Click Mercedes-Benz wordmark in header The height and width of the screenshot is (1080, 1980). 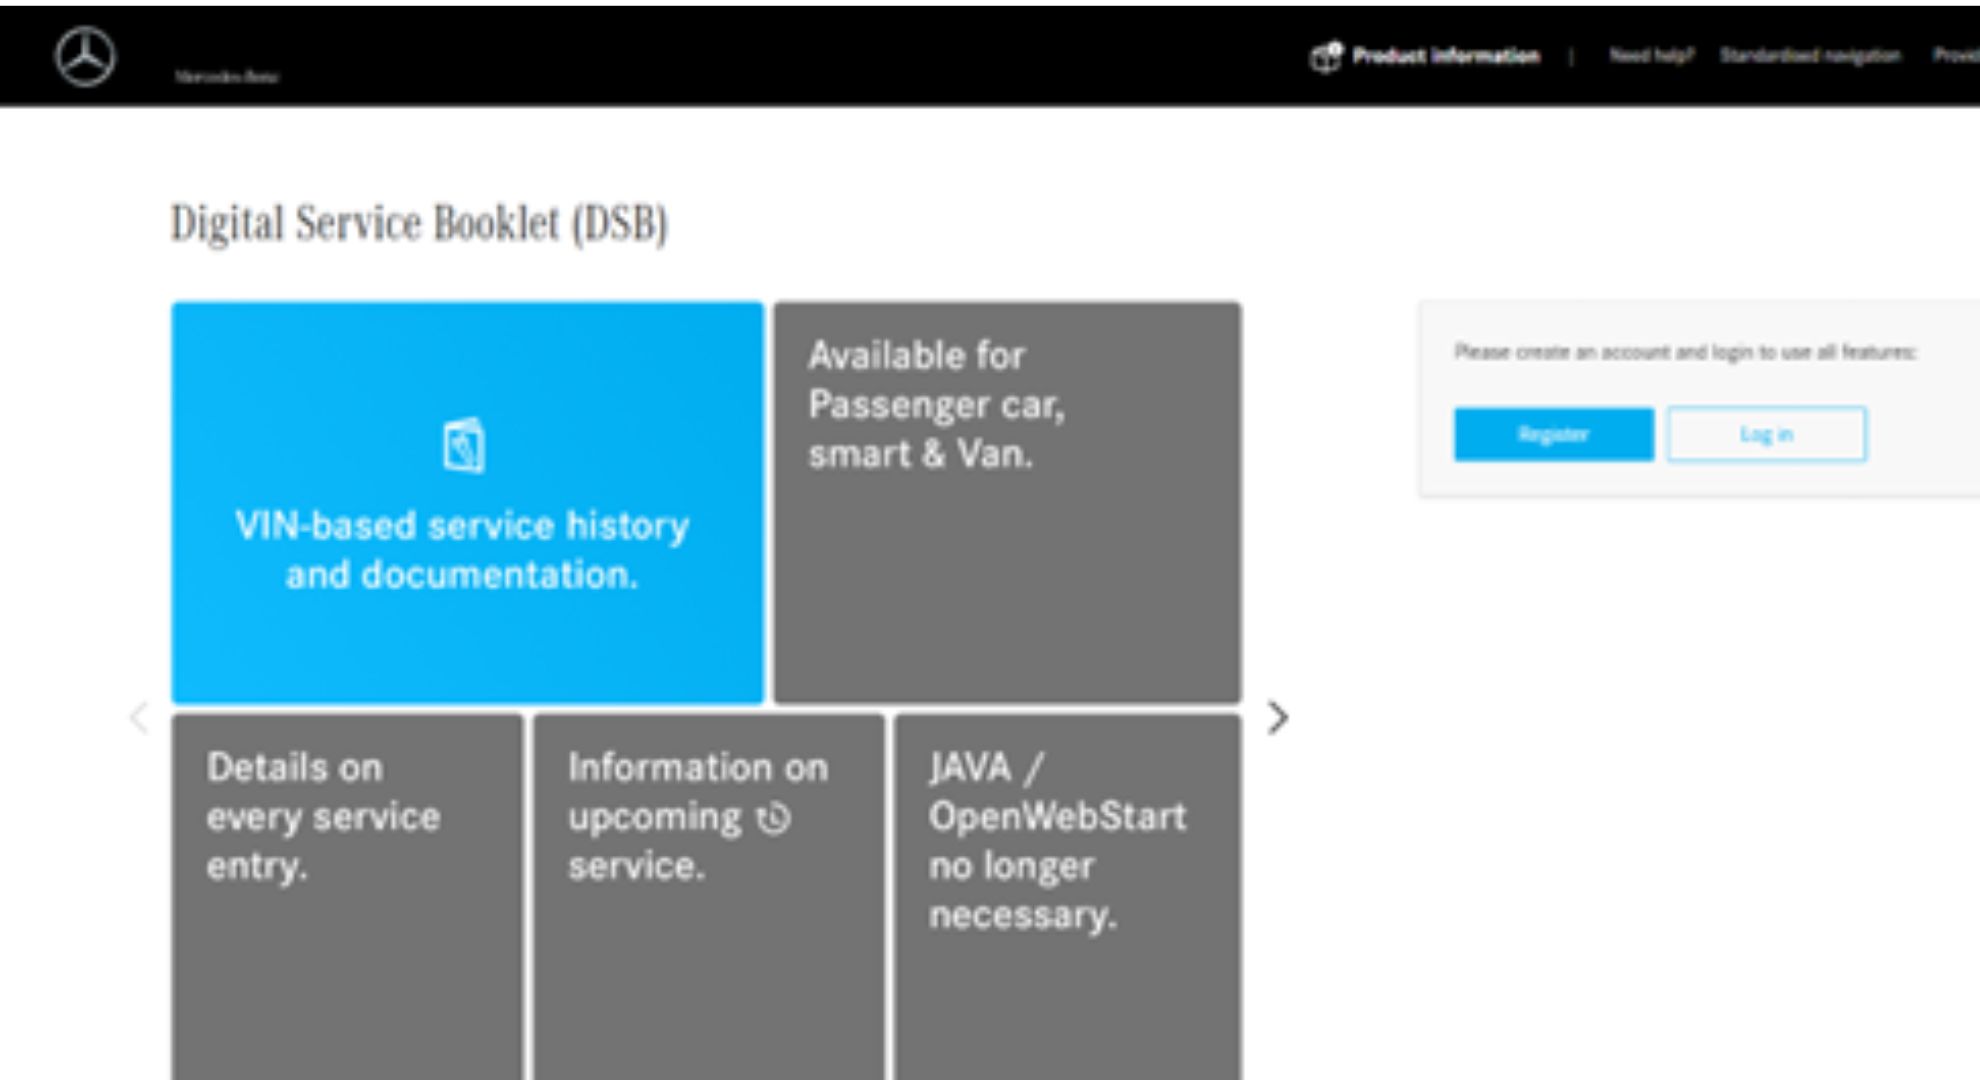coord(227,76)
